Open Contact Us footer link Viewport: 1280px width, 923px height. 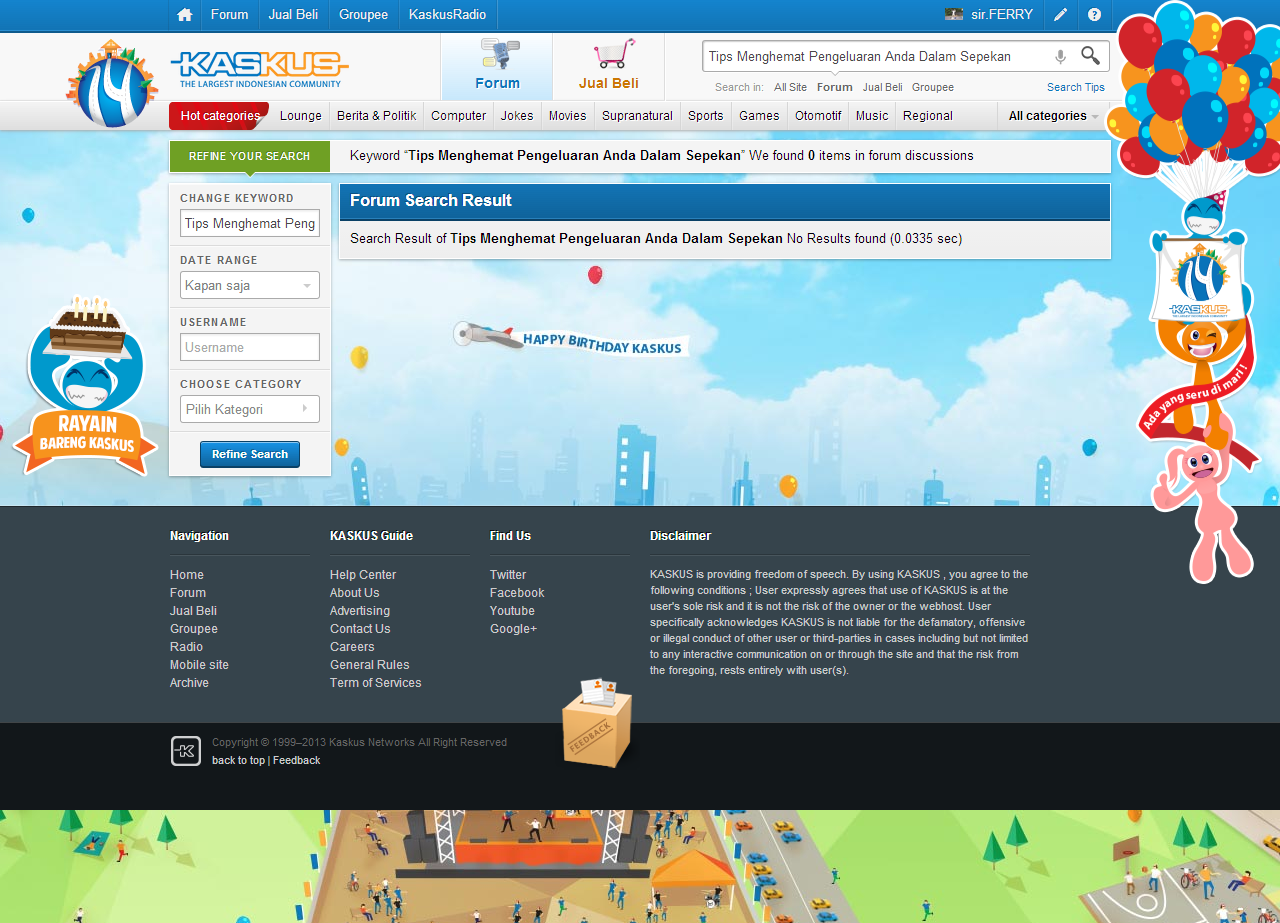pyautogui.click(x=360, y=629)
